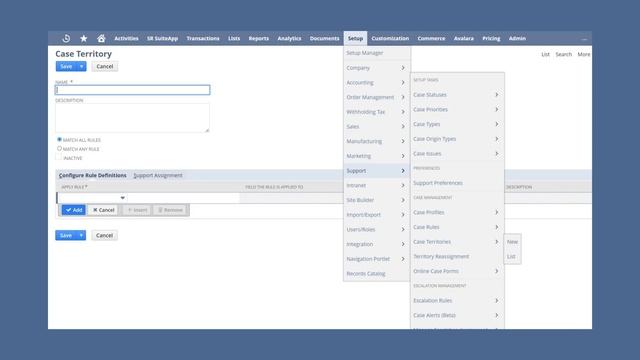Open the Pricing menu
640x360 pixels.
click(491, 38)
